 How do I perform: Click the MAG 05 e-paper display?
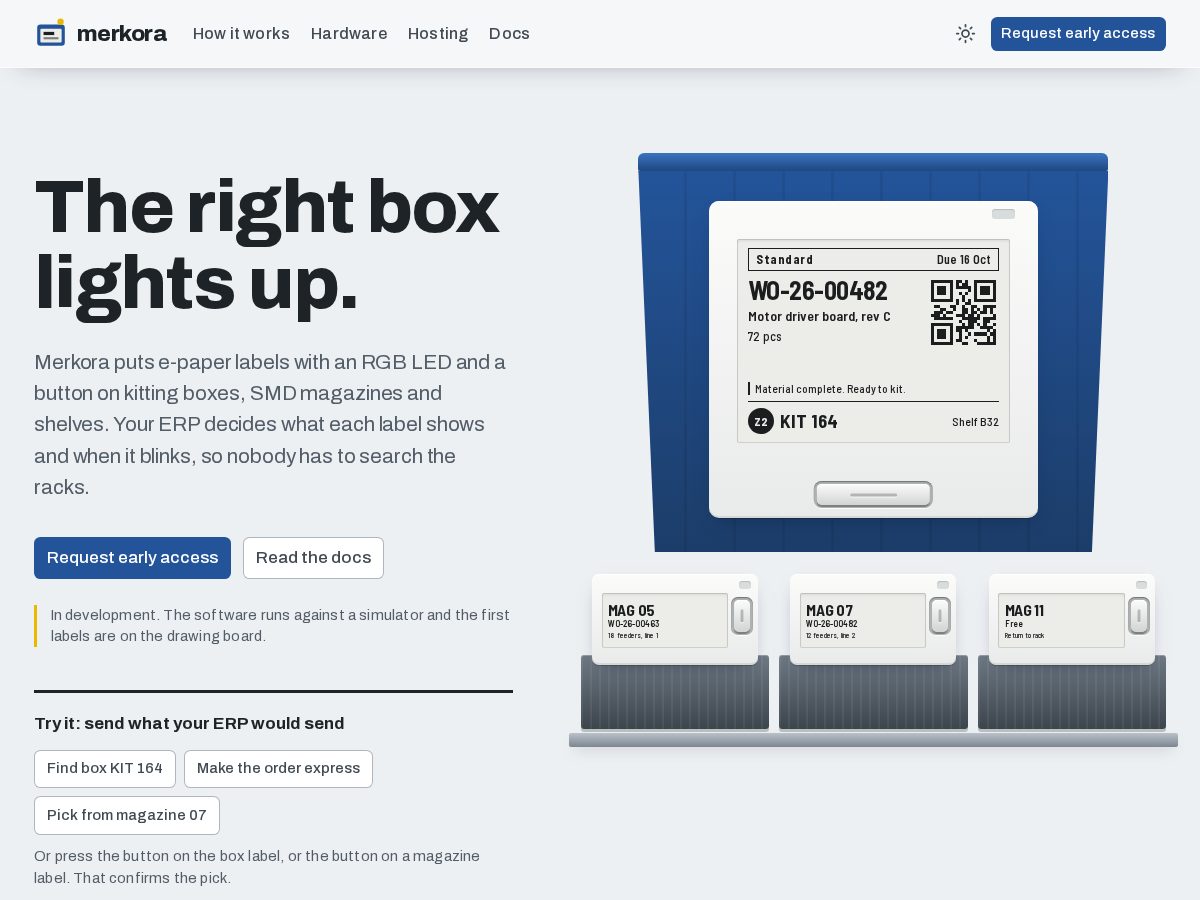point(665,620)
